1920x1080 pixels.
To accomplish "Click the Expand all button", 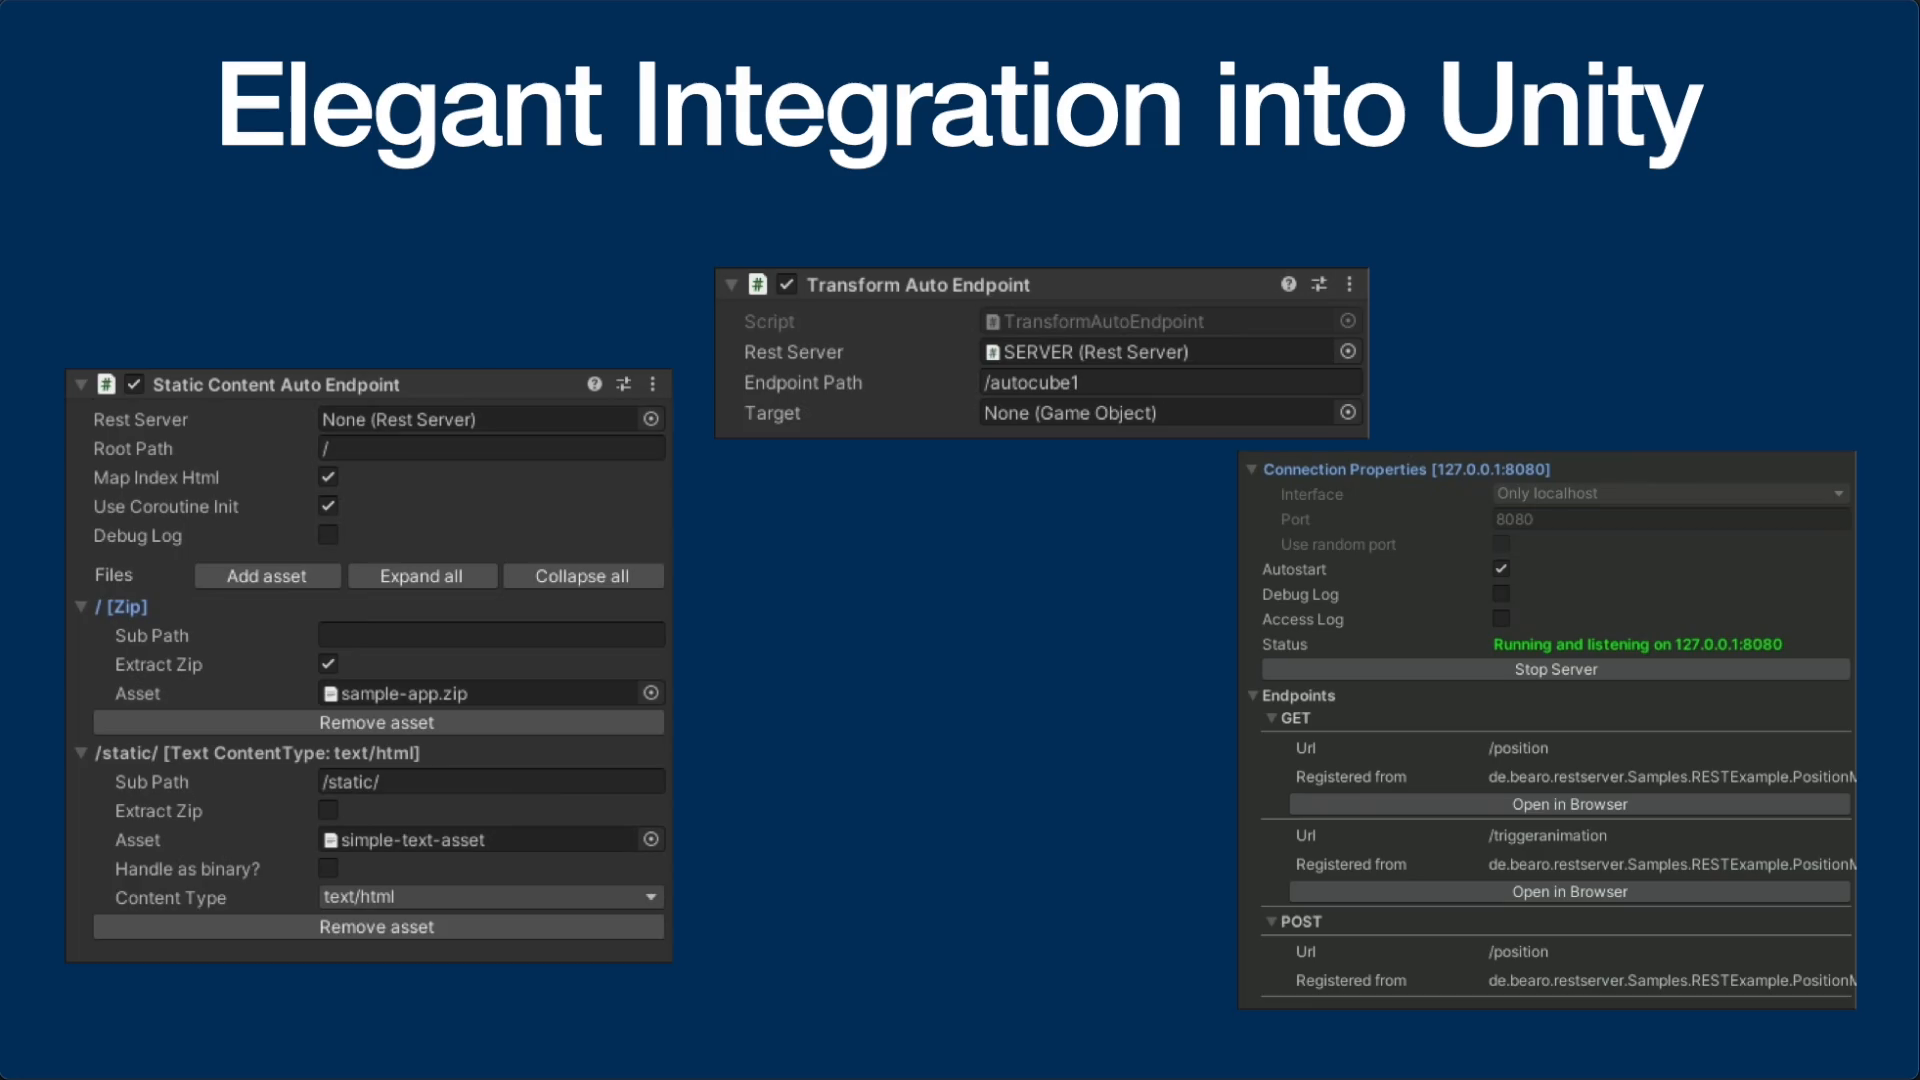I will pos(421,576).
